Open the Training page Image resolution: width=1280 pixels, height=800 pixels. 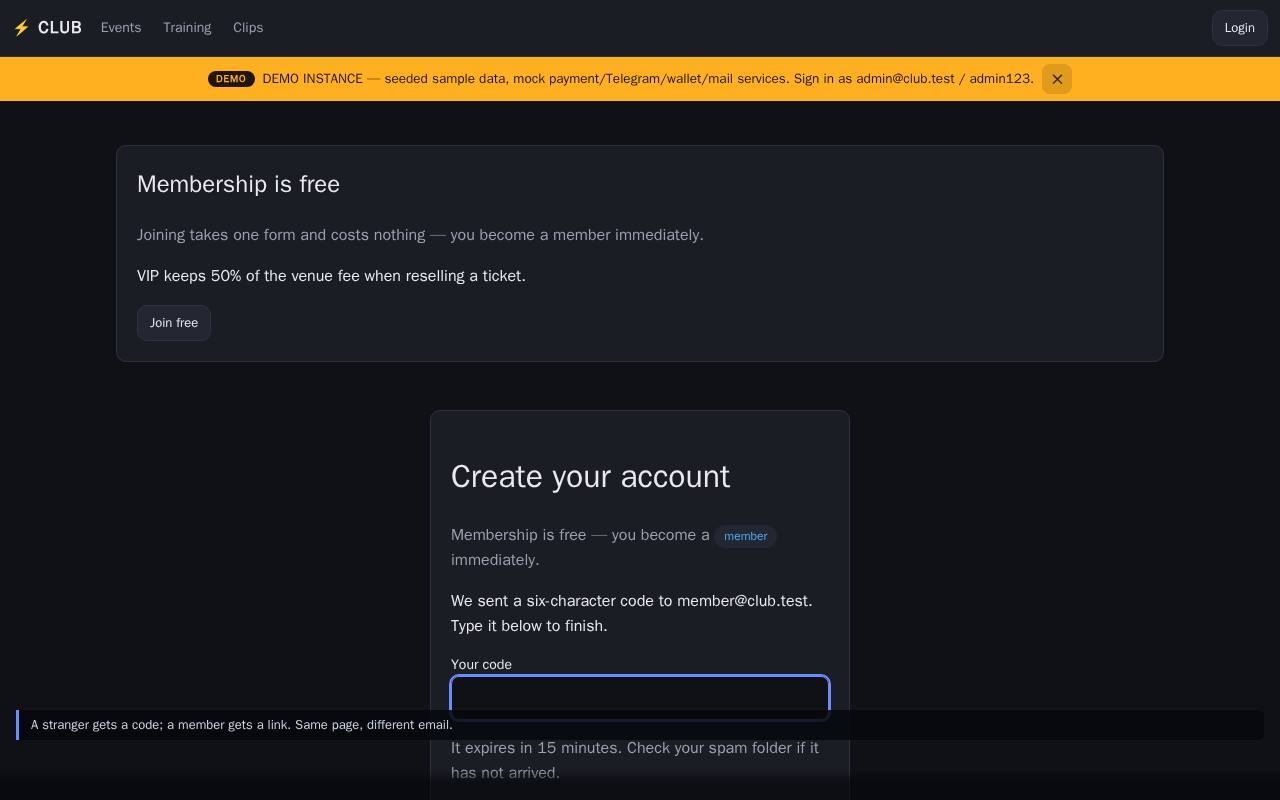pyautogui.click(x=187, y=28)
